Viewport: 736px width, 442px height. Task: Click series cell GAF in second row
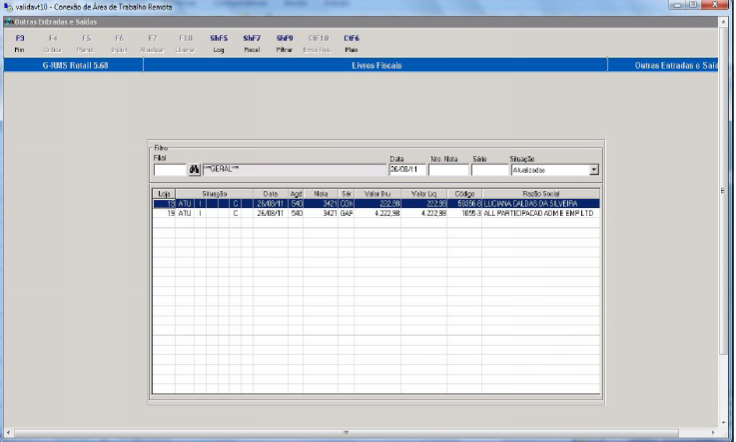coord(346,213)
